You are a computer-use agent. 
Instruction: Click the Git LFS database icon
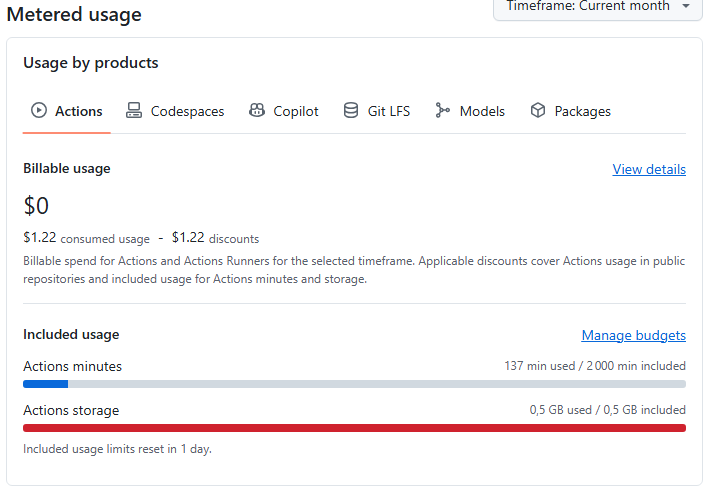pyautogui.click(x=351, y=110)
